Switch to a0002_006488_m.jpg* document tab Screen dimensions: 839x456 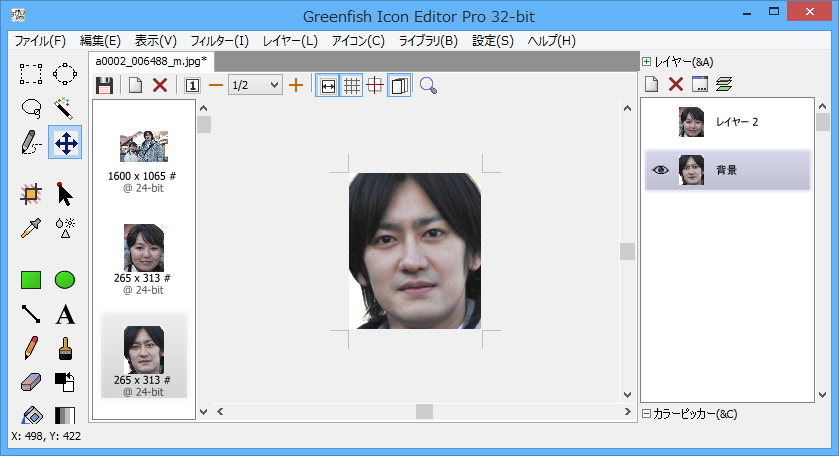pos(151,61)
